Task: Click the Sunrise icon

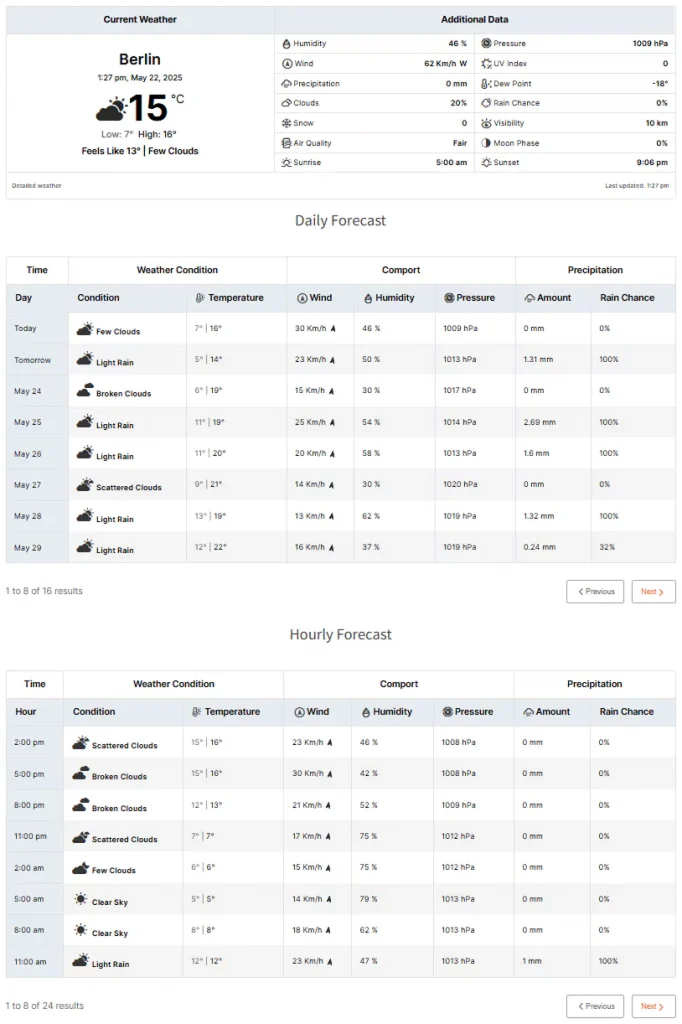Action: (286, 163)
